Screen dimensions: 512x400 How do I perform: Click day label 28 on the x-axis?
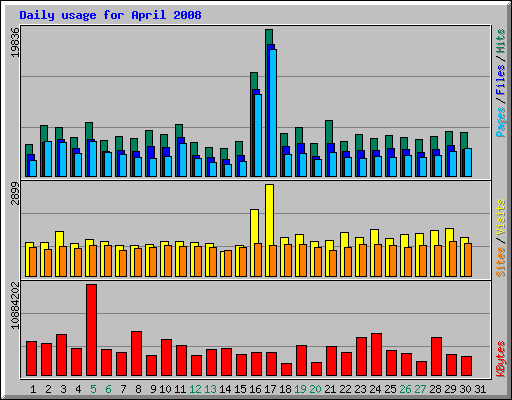point(435,389)
